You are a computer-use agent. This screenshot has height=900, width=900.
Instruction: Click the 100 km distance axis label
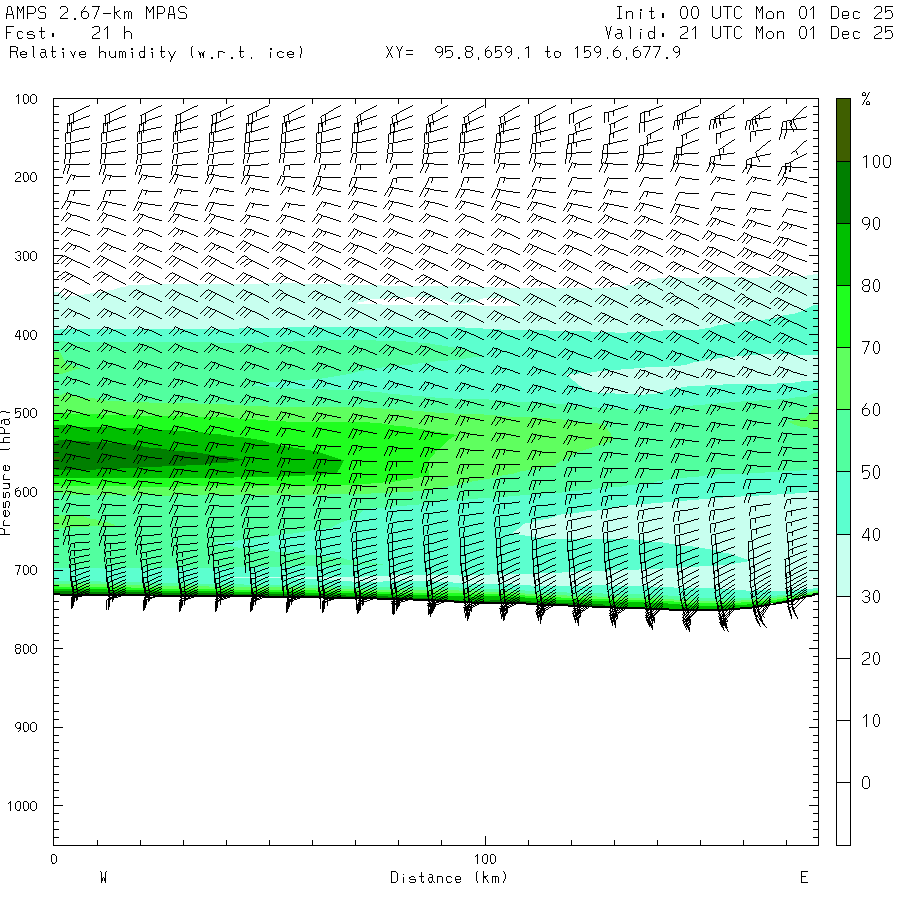pos(485,859)
